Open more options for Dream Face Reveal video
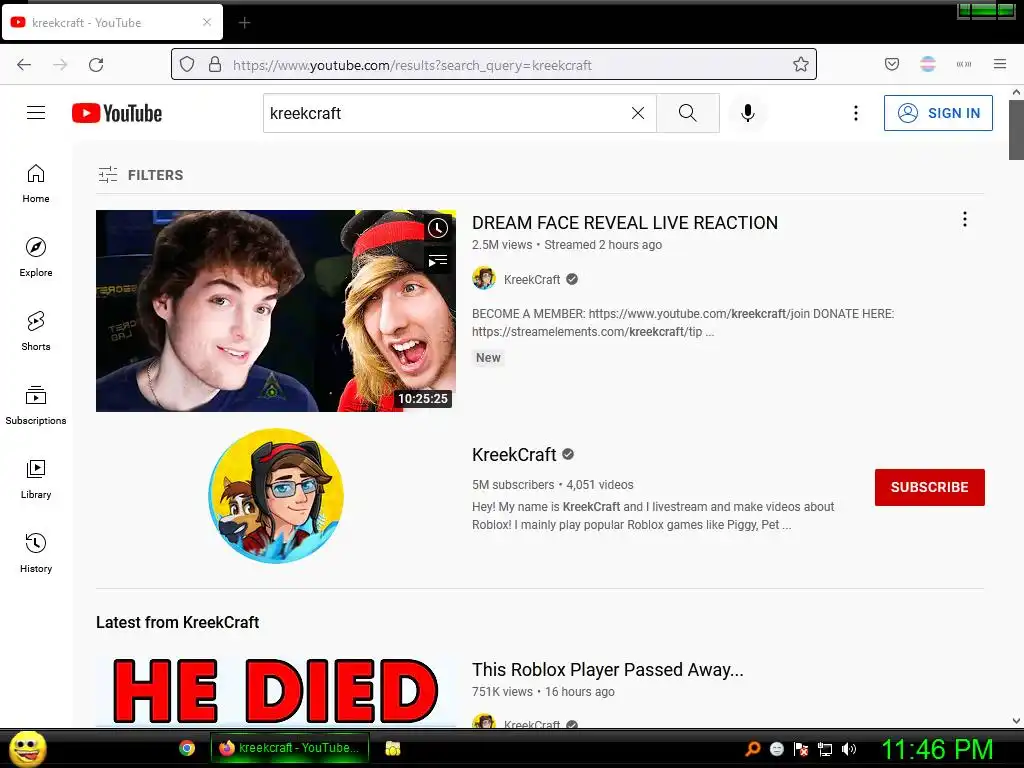Screen dimensions: 1024x768 tap(965, 219)
